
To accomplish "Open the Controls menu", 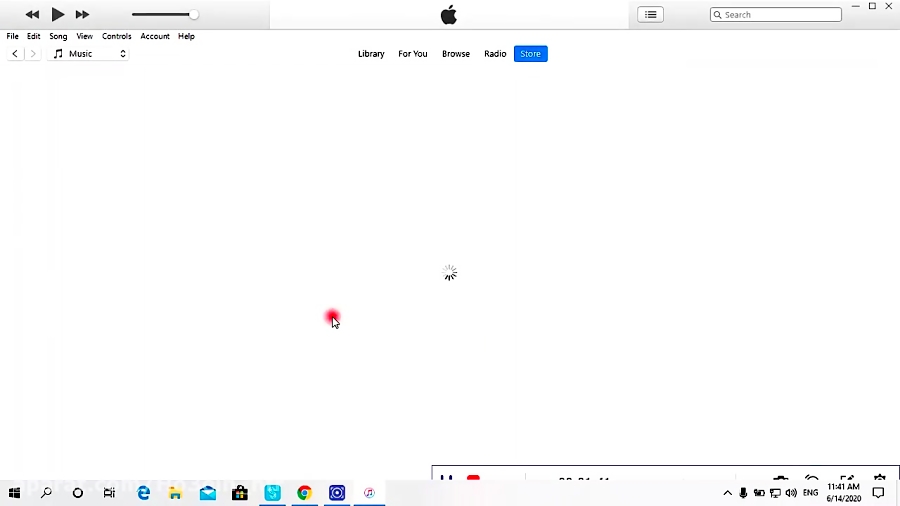I will pyautogui.click(x=117, y=36).
